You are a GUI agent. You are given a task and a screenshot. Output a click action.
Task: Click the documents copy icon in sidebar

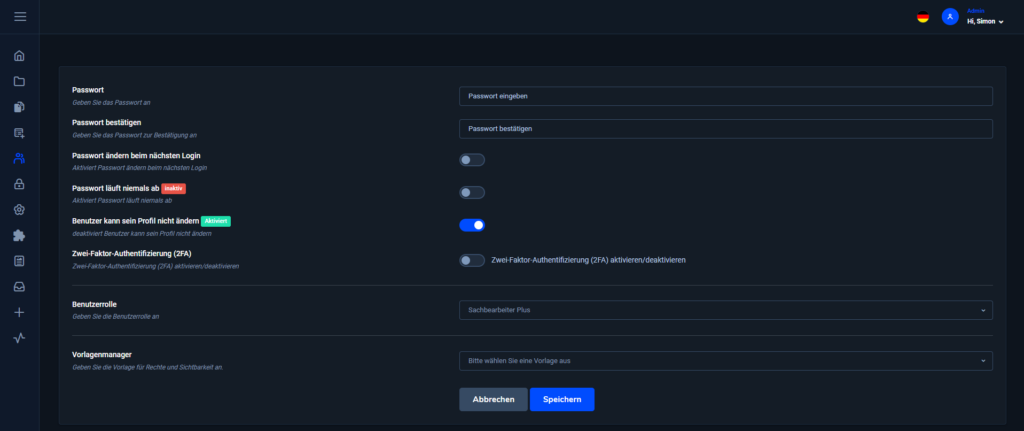pos(19,107)
